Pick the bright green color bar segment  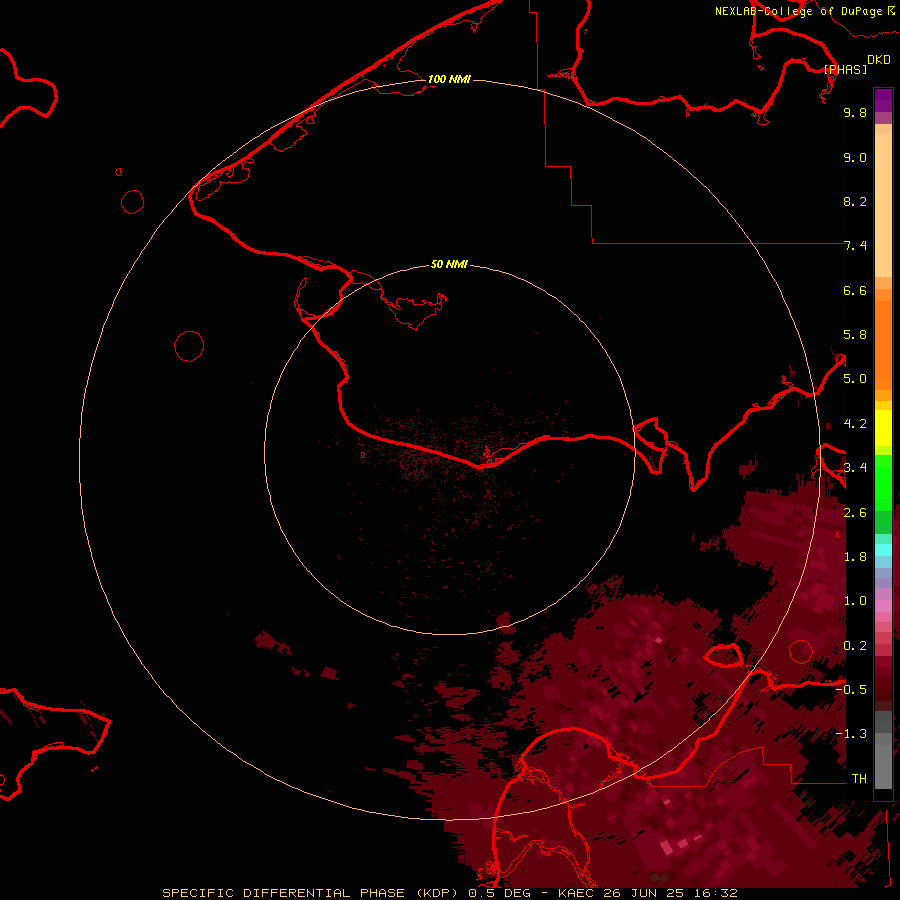[883, 483]
